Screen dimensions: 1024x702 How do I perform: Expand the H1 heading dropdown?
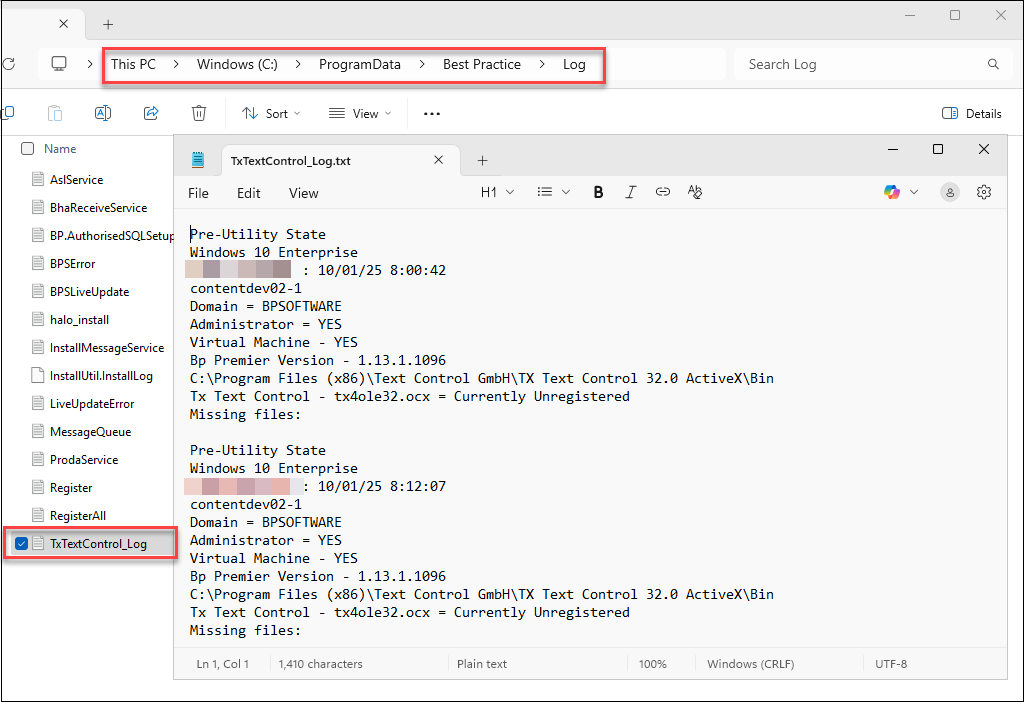pos(497,192)
